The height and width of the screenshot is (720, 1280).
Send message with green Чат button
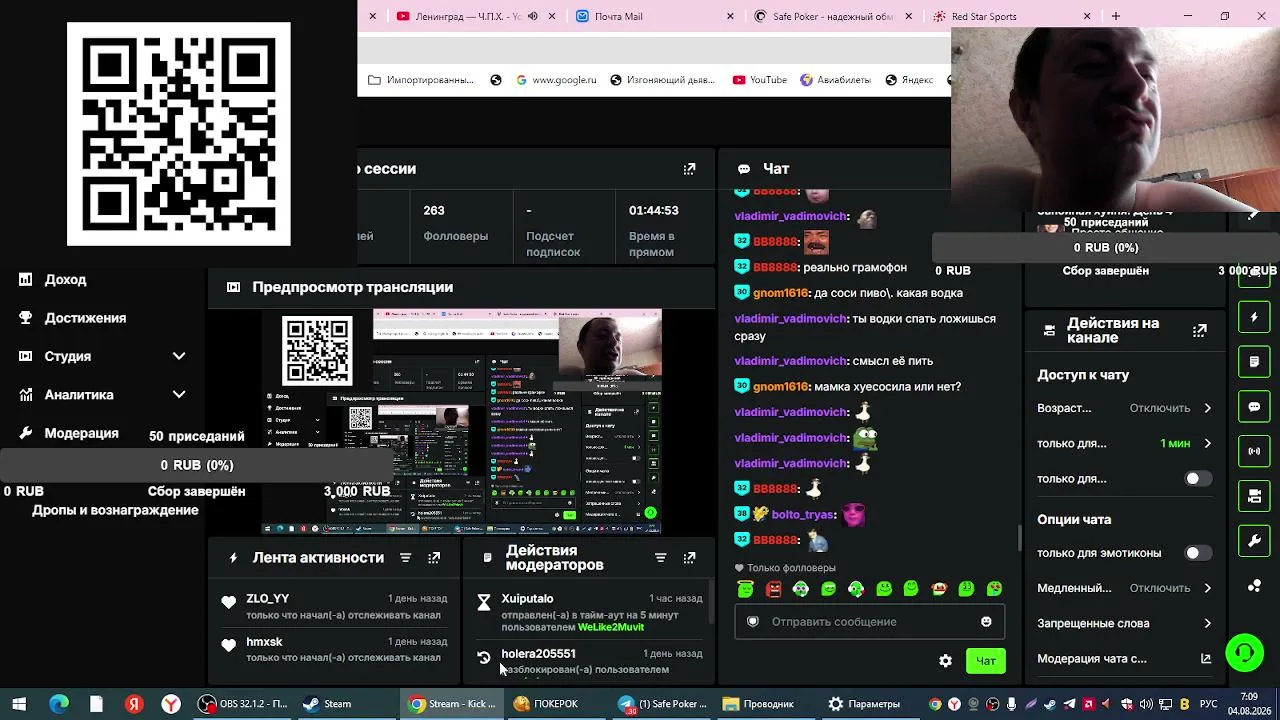click(x=985, y=661)
